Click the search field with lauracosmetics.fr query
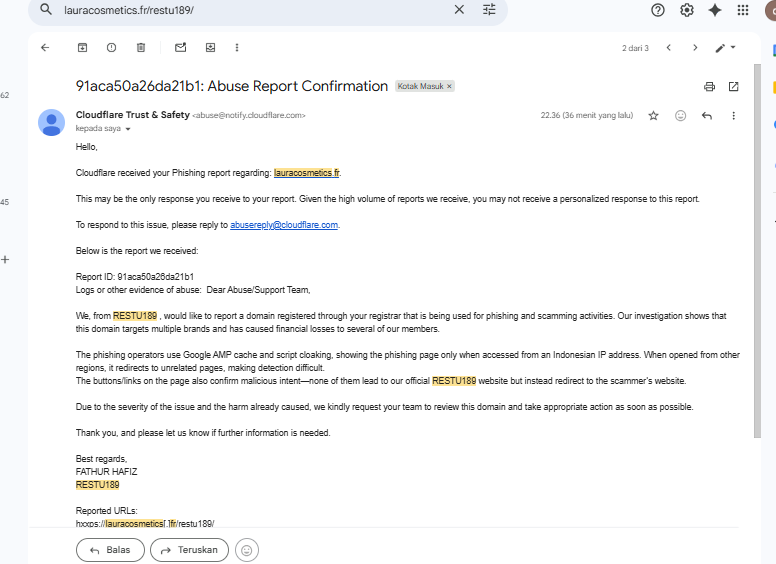The height and width of the screenshot is (564, 776). point(252,10)
